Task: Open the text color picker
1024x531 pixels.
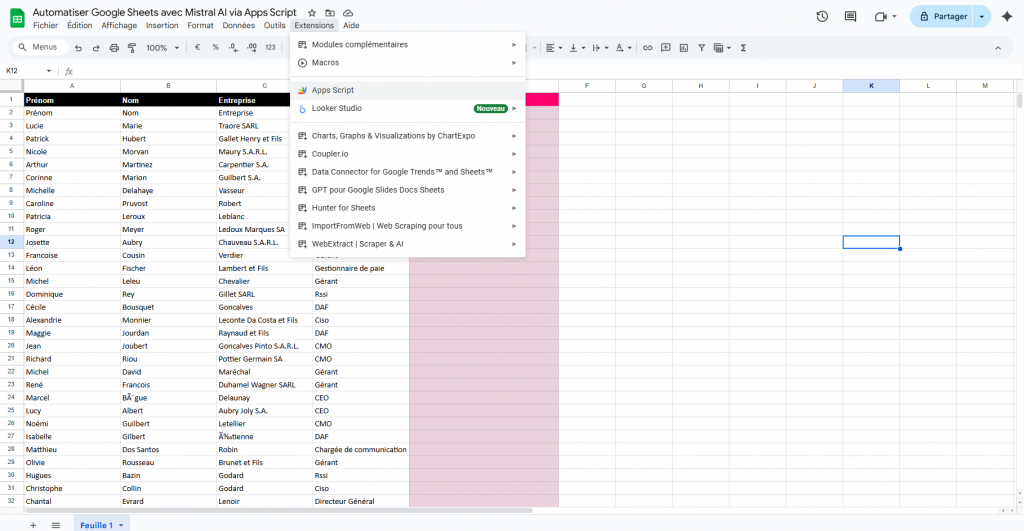Action: tap(621, 47)
